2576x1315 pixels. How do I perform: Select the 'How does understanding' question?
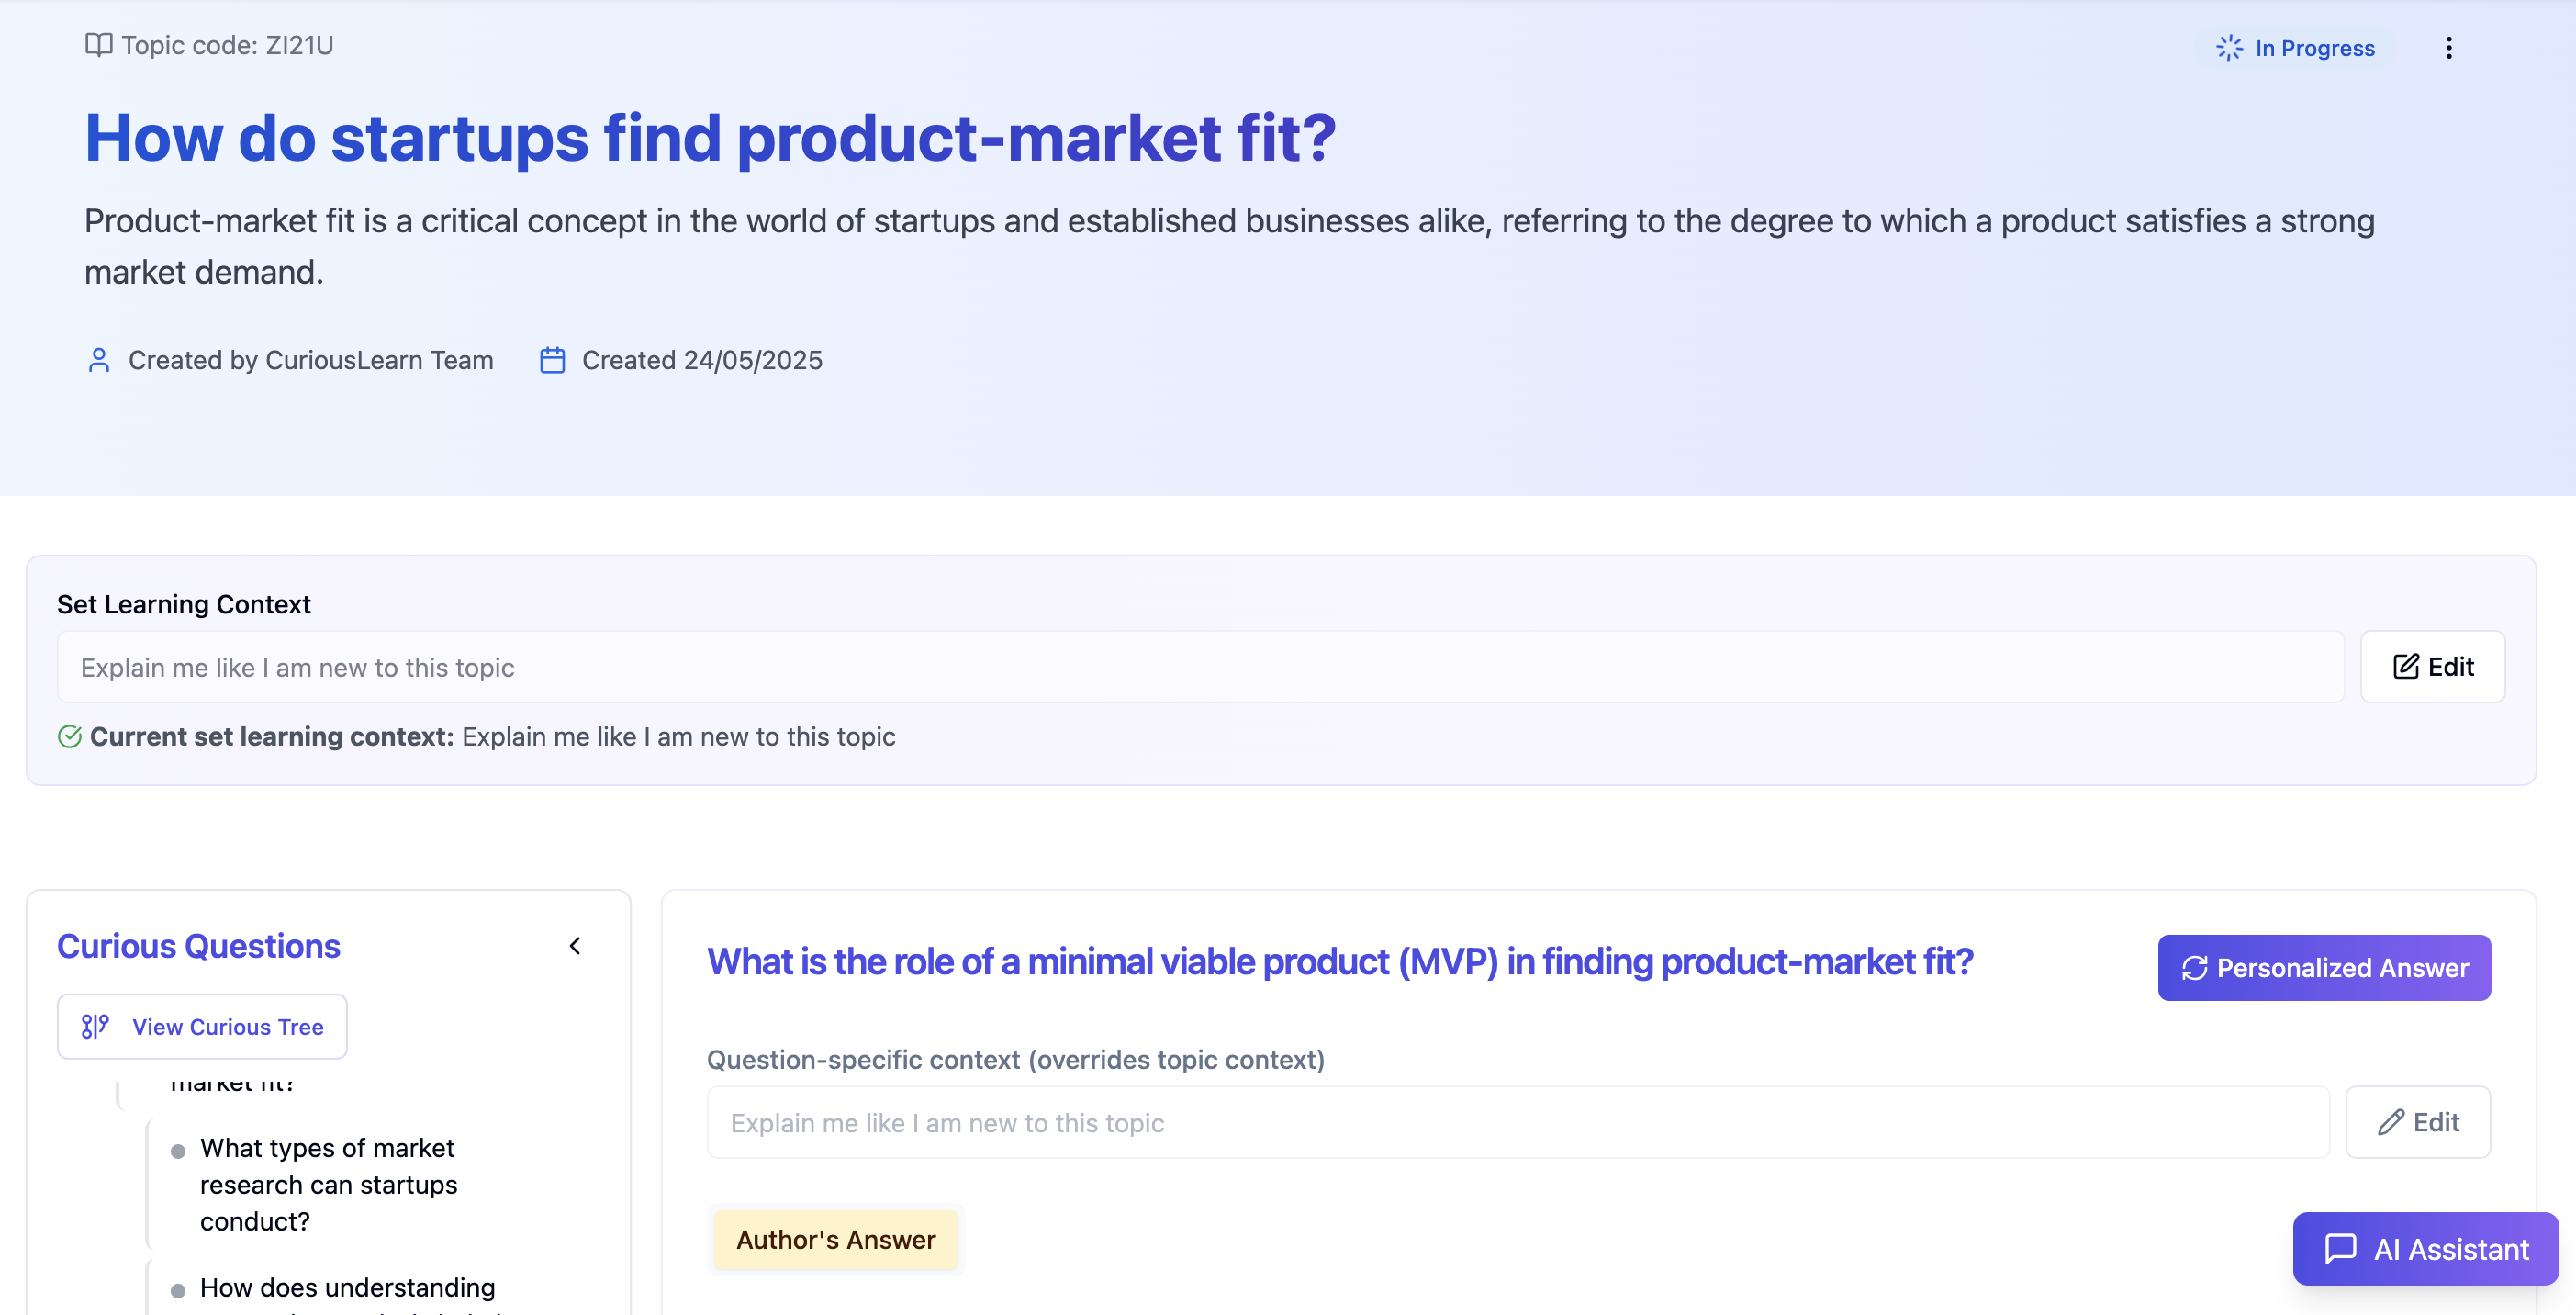coord(347,1288)
